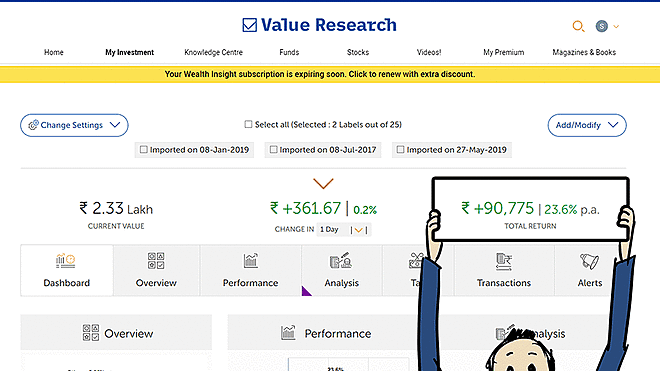Click the Performance card chart icon
The image size is (660, 371).
(288, 333)
